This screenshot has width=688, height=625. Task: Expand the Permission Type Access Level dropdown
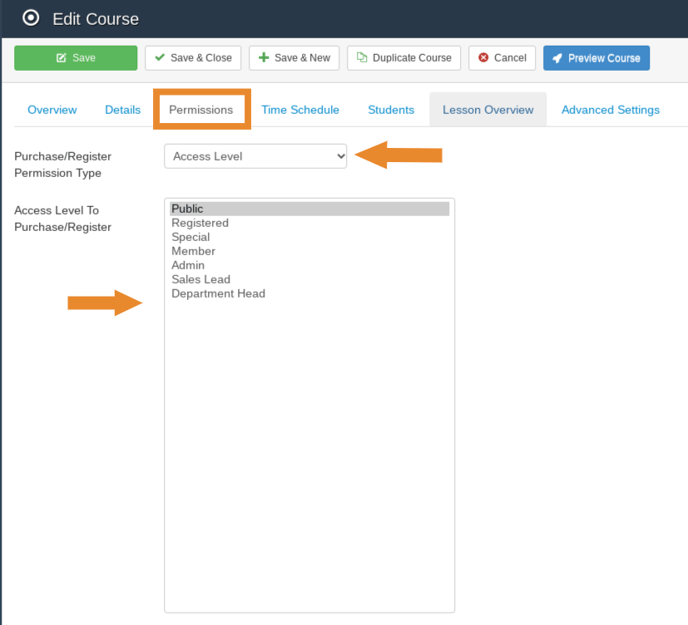coord(256,156)
